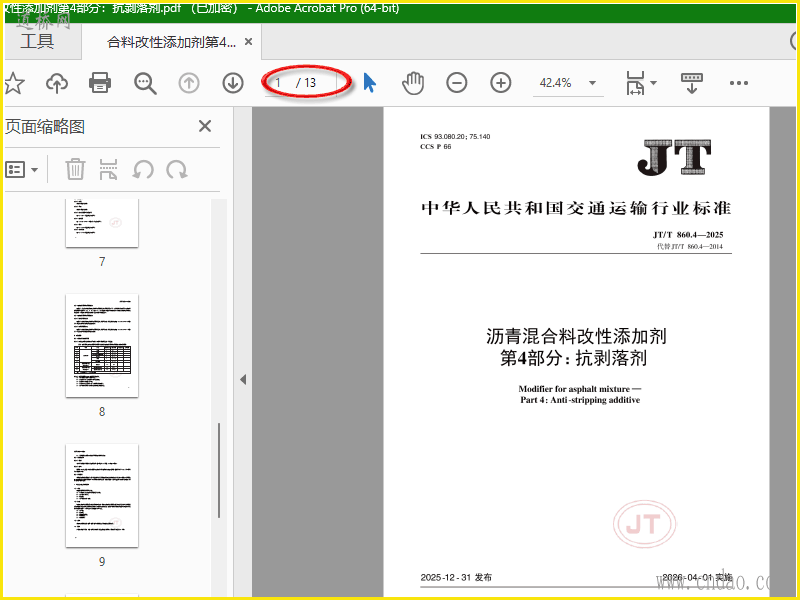Image resolution: width=800 pixels, height=600 pixels.
Task: Click the line 代替 JT/T 860.4—2014
Action: (x=689, y=246)
